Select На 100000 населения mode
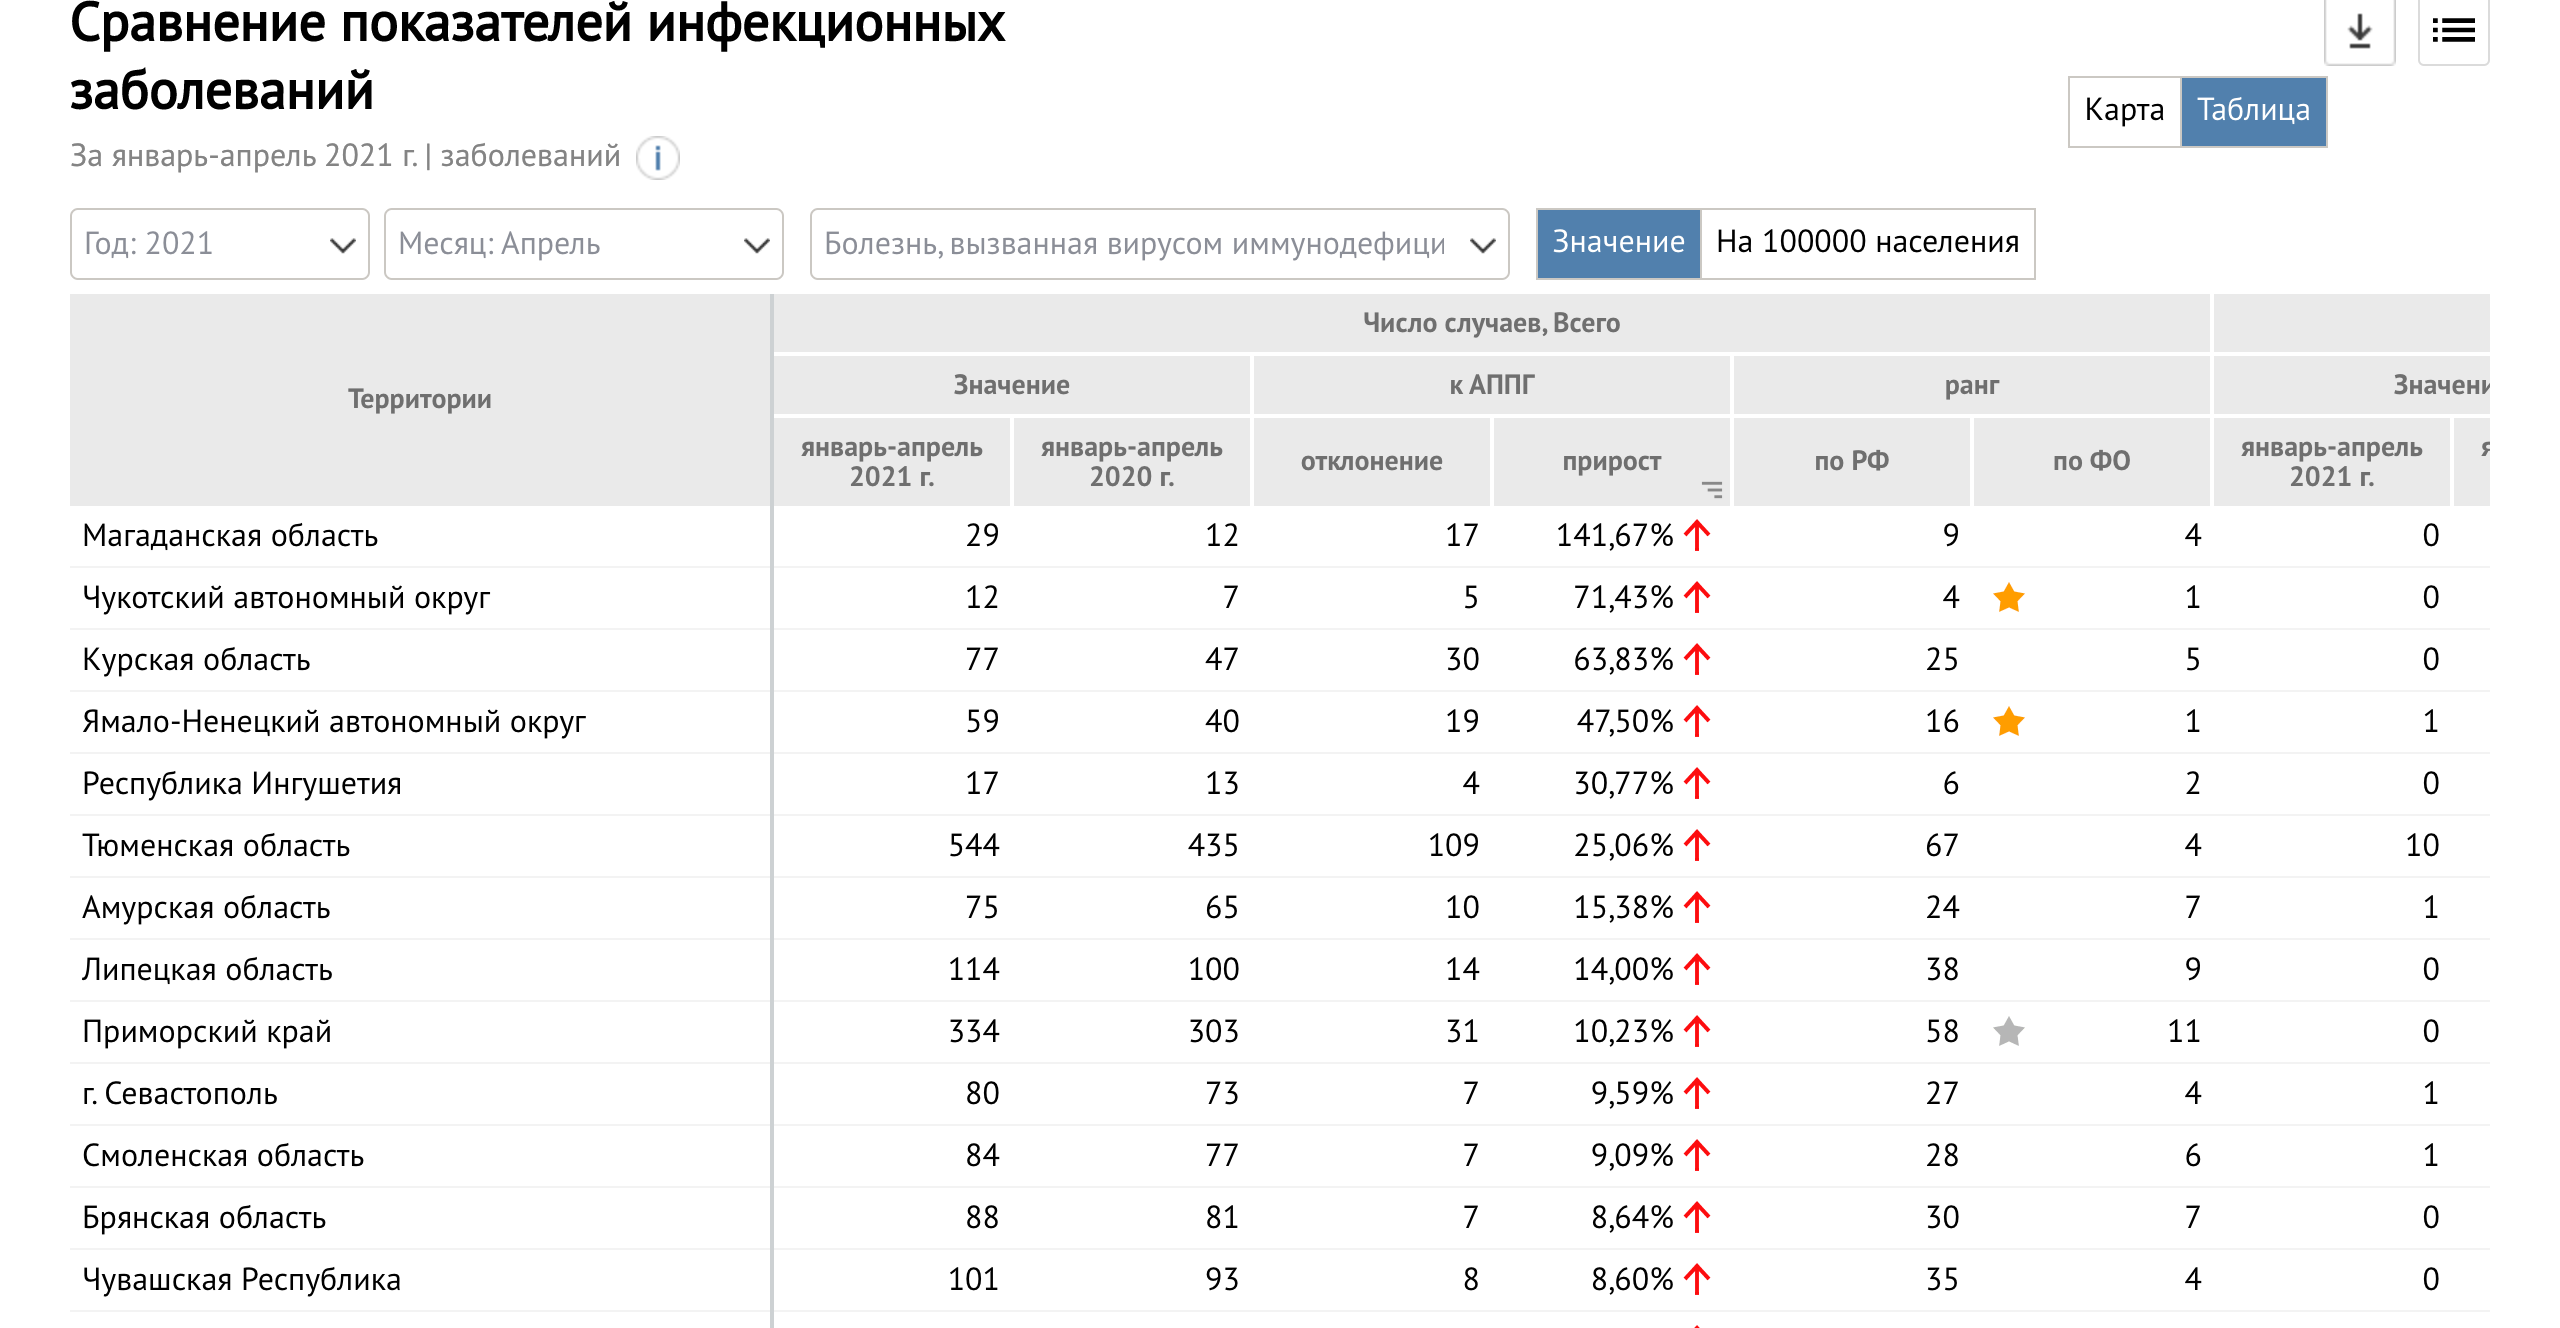2560x1328 pixels. (x=1867, y=243)
